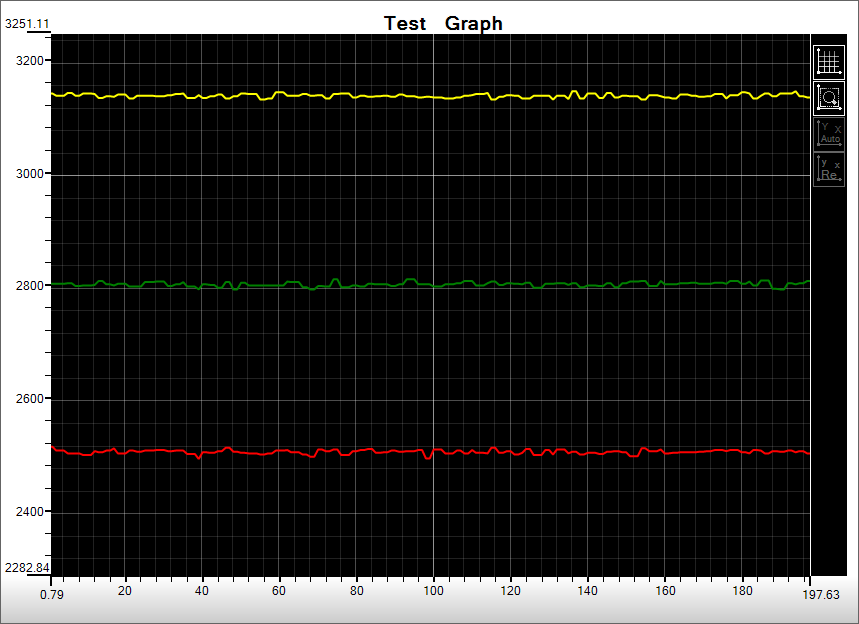Click the 100 label on X axis
The image size is (859, 624).
pos(433,591)
